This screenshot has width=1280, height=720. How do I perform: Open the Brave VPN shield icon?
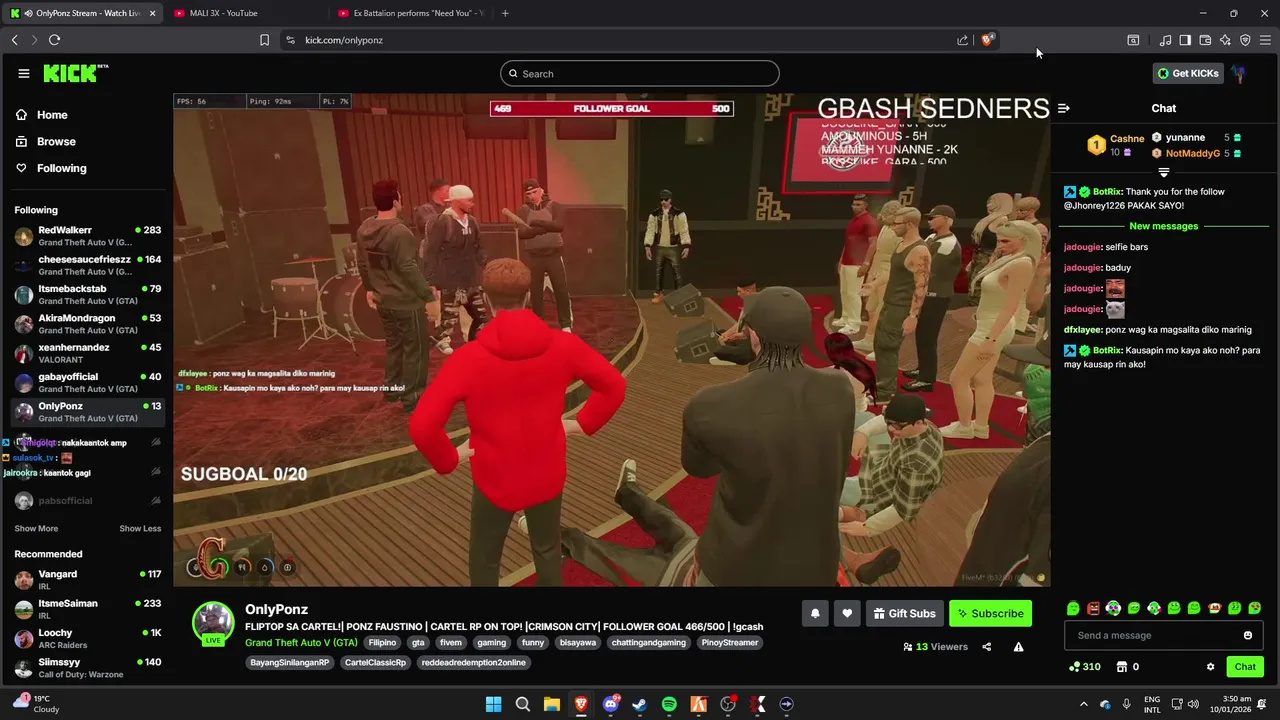[x=1245, y=40]
